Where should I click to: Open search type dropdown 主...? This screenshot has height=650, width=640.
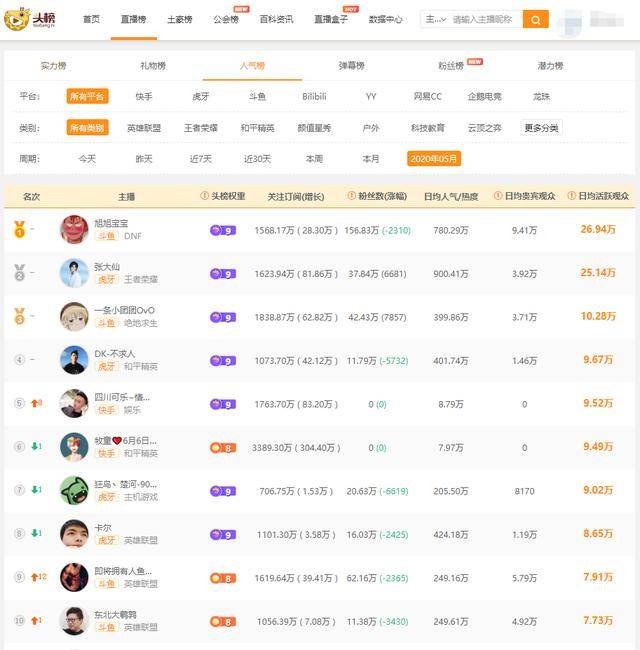[435, 19]
